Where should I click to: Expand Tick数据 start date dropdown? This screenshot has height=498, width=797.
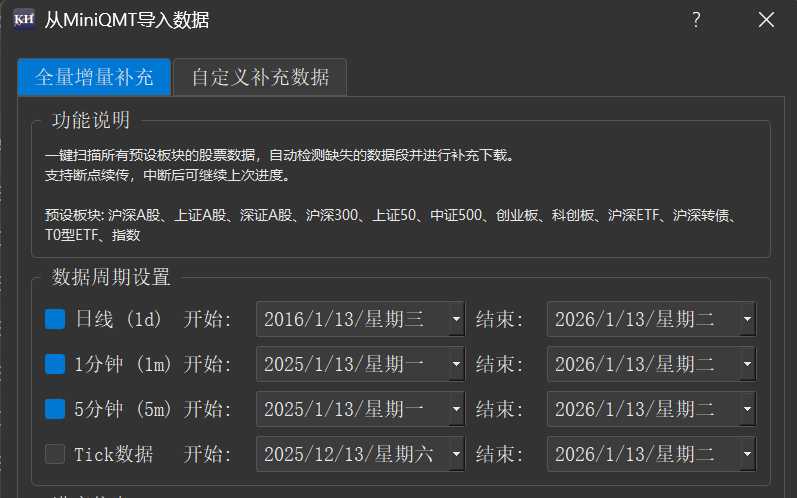[x=456, y=454]
